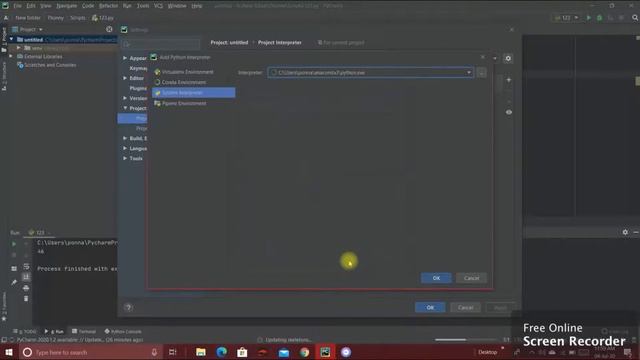Open File Explorer from the taskbar
Viewport: 640px width, 360px height.
(x=200, y=352)
